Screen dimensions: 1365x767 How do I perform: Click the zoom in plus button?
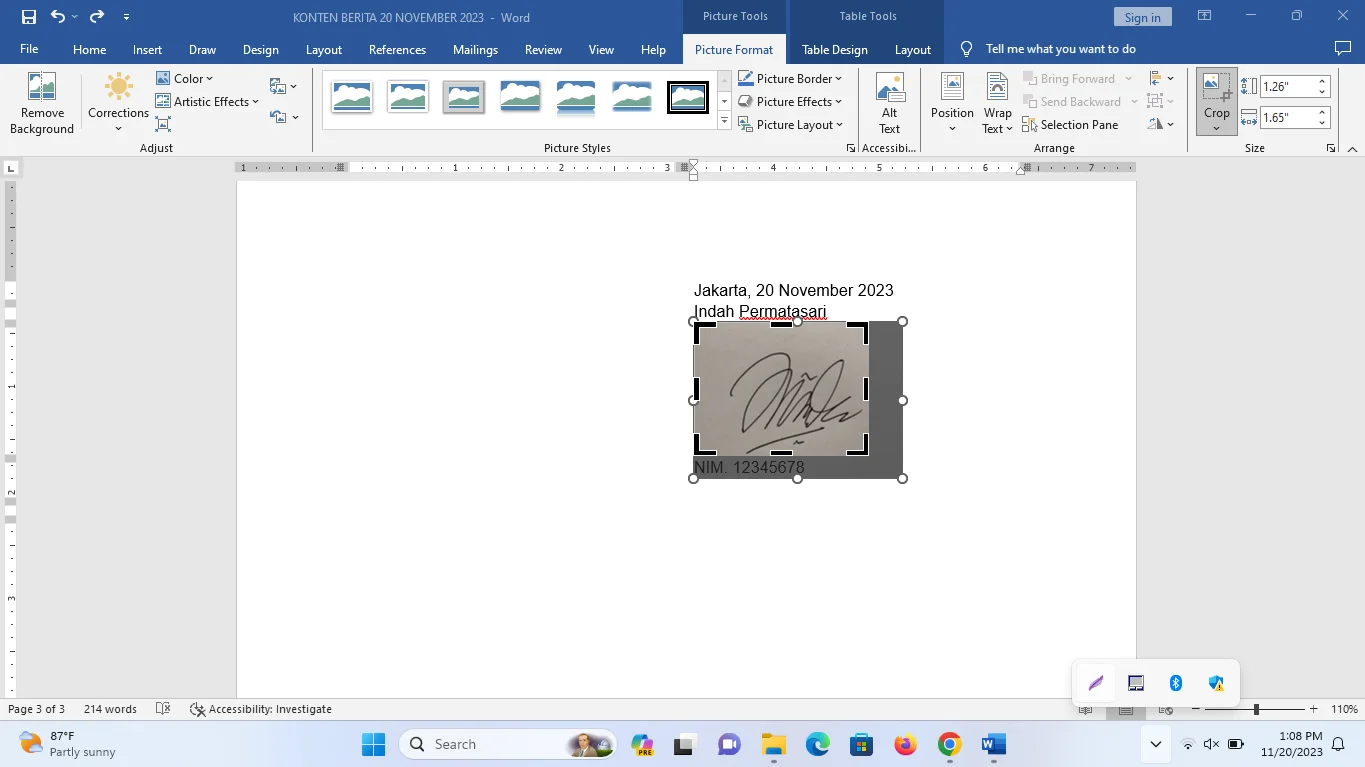[1313, 709]
